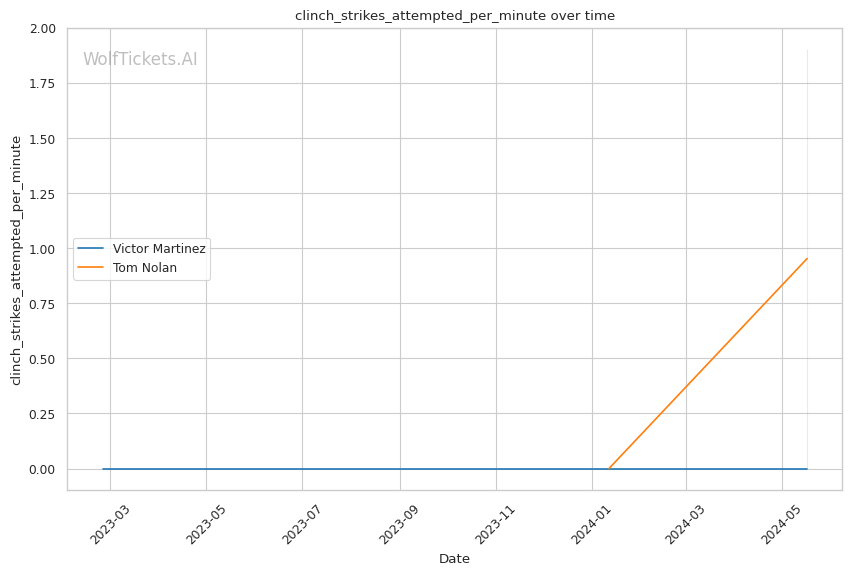852x575 pixels.
Task: Click the WolfTickets.AI watermark
Action: coord(140,59)
